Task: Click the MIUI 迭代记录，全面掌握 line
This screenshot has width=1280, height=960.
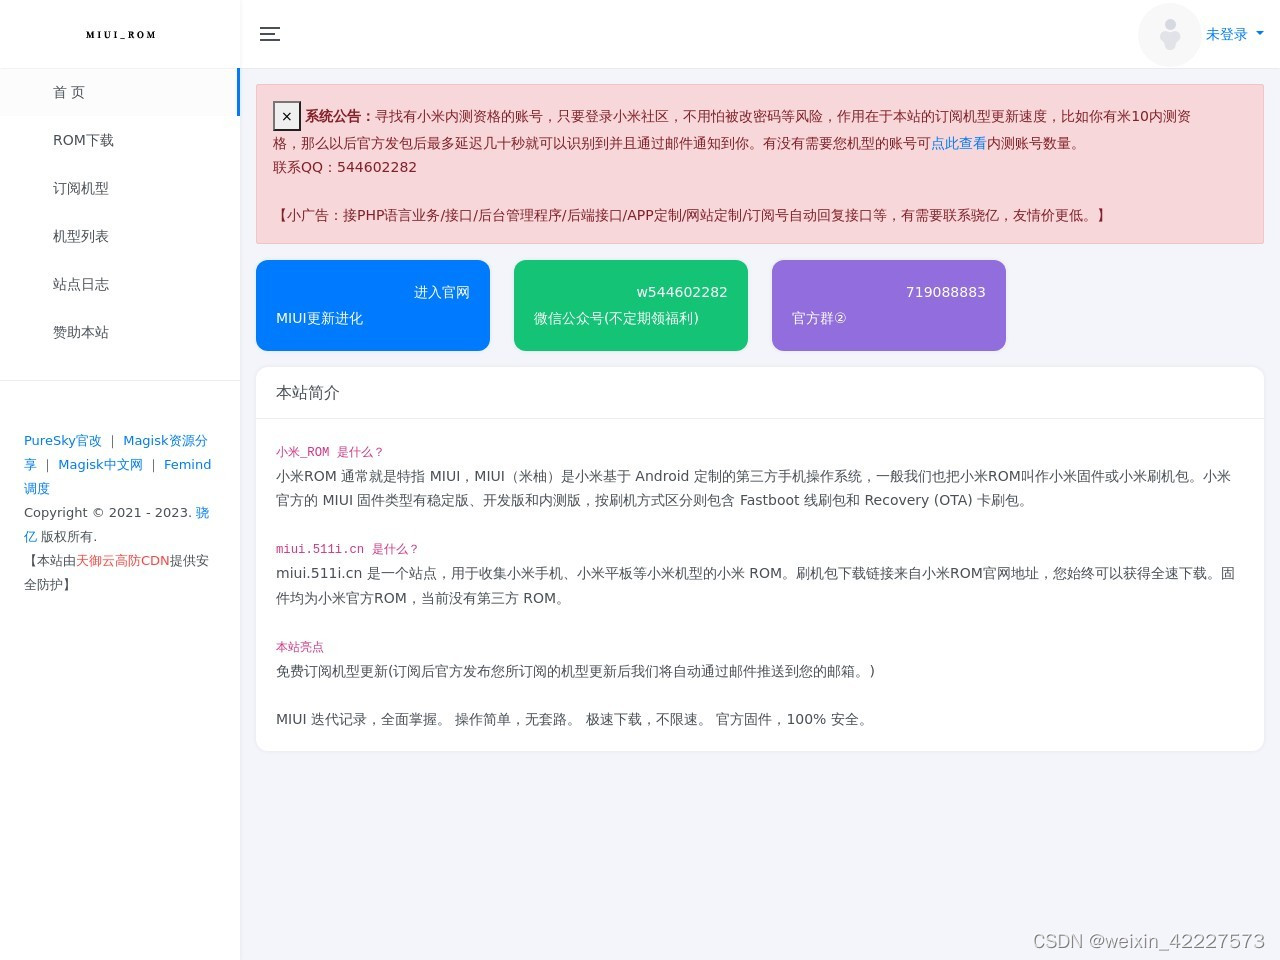Action: coord(574,719)
